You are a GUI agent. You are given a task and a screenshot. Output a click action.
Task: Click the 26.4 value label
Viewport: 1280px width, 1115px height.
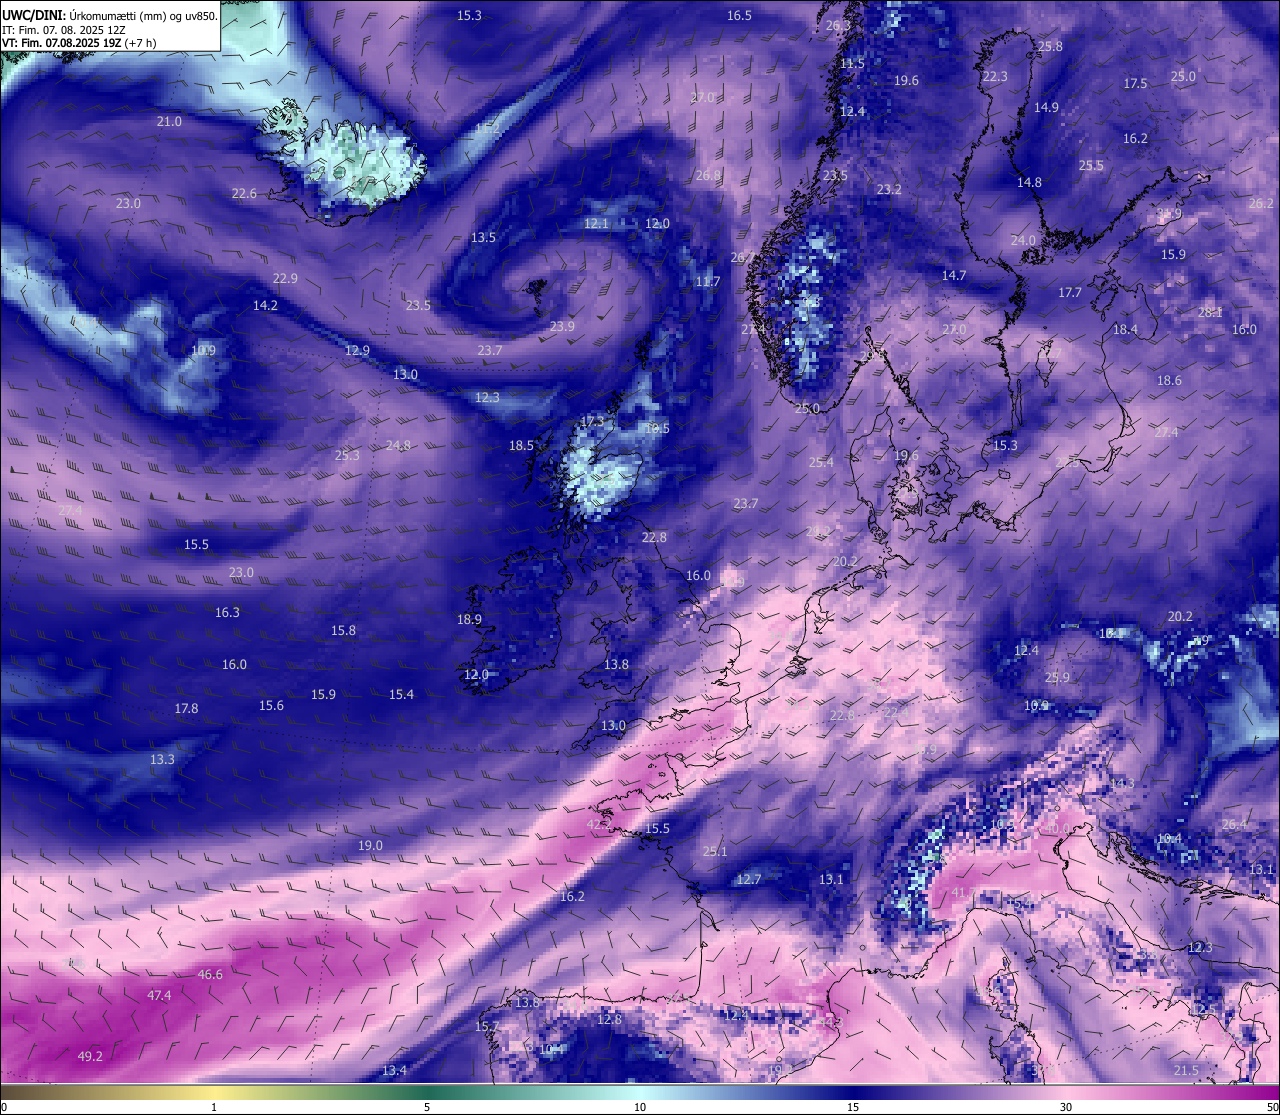[x=1235, y=824]
